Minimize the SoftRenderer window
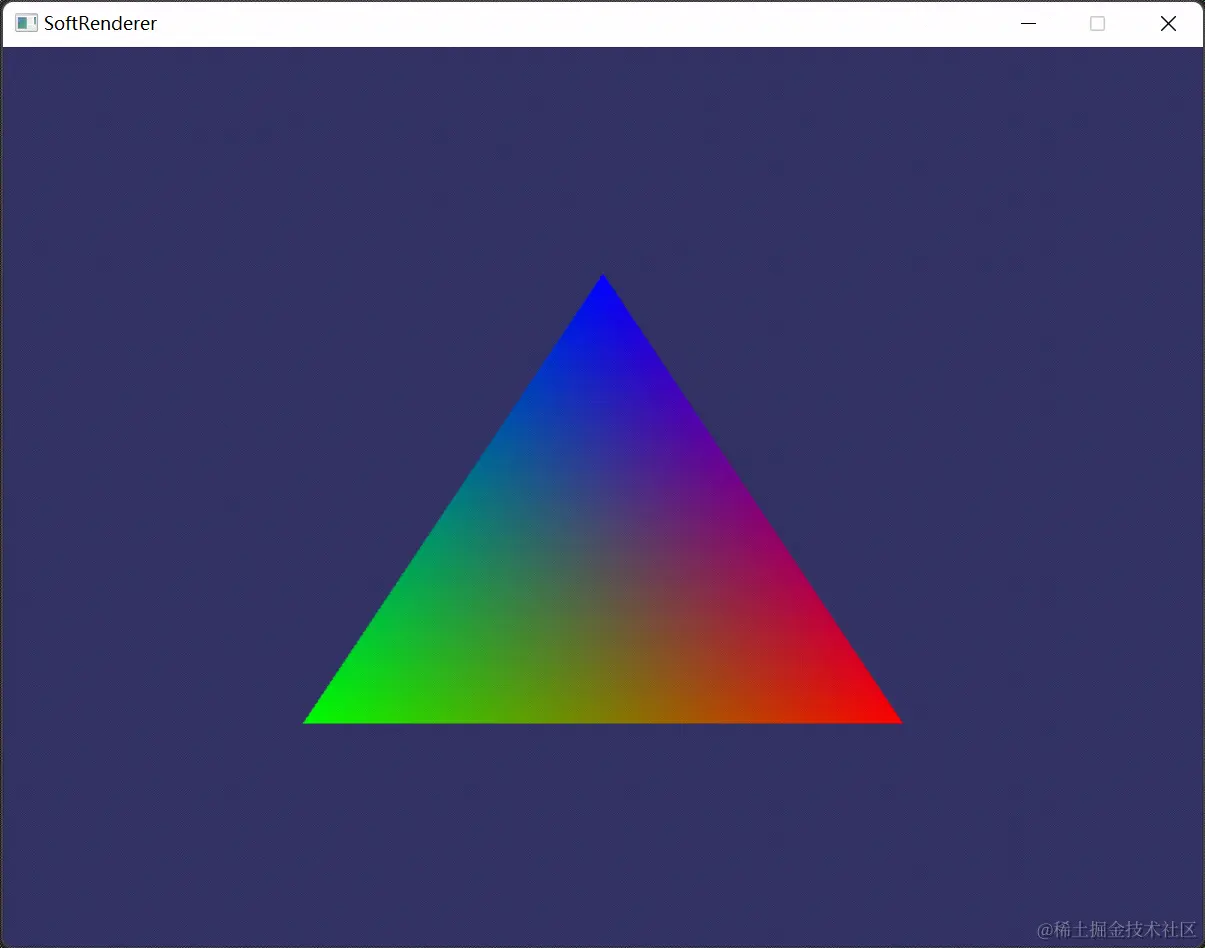 1028,24
